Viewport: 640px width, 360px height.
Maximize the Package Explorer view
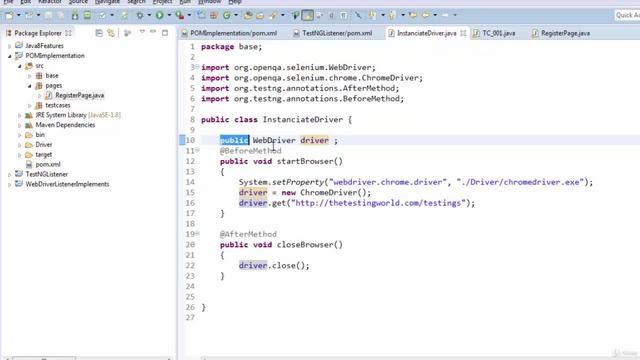[x=165, y=33]
